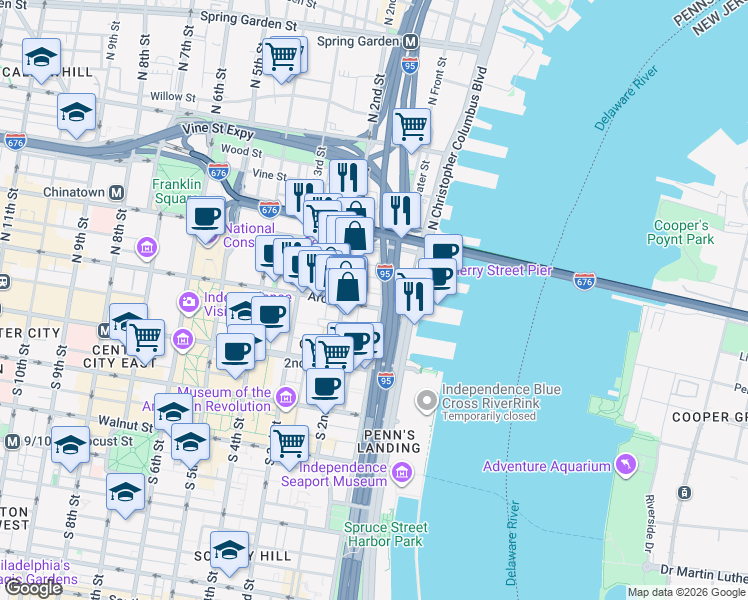Screen dimensions: 748x600
Task: Click the upper coffee cup marker at Cherry Street Pier
Action: 445,248
